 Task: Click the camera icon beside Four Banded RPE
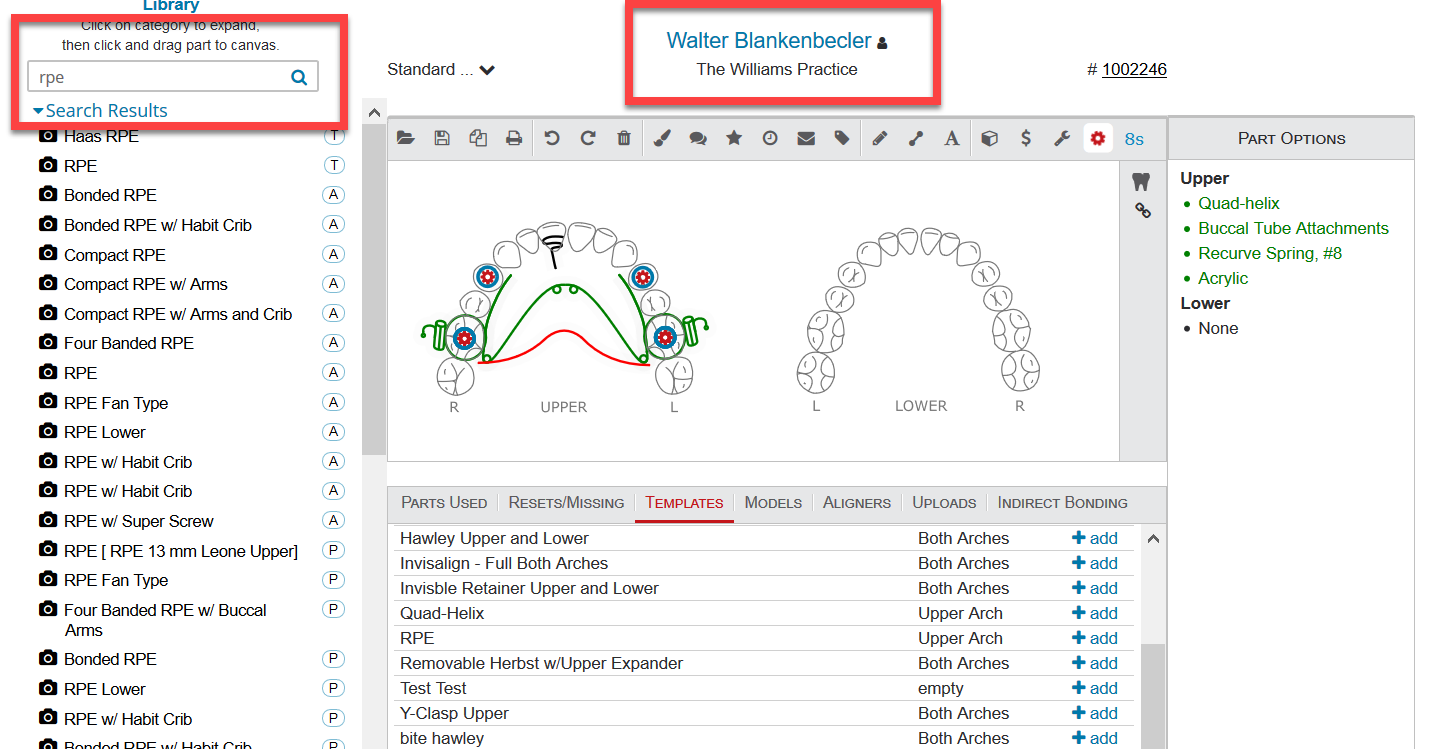click(47, 342)
